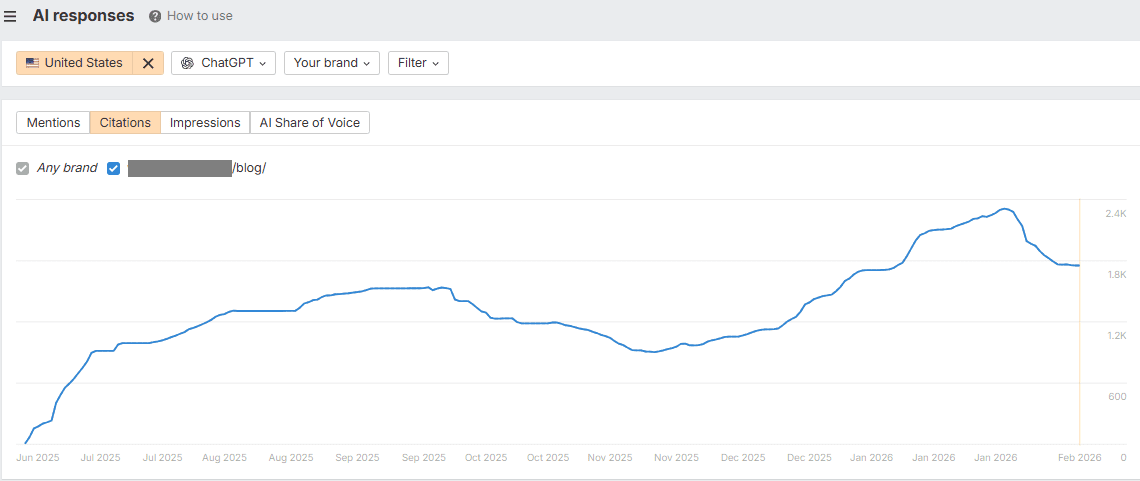Toggle the Any brand checkbox
Image resolution: width=1140 pixels, height=481 pixels.
pos(23,168)
